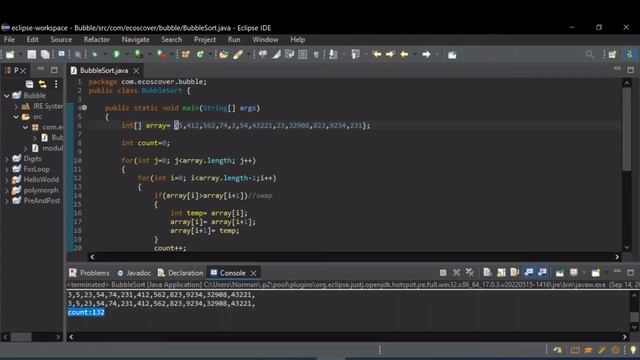The height and width of the screenshot is (360, 640).
Task: Open Package Explorer View Menu (three dots)
Action: (56, 84)
